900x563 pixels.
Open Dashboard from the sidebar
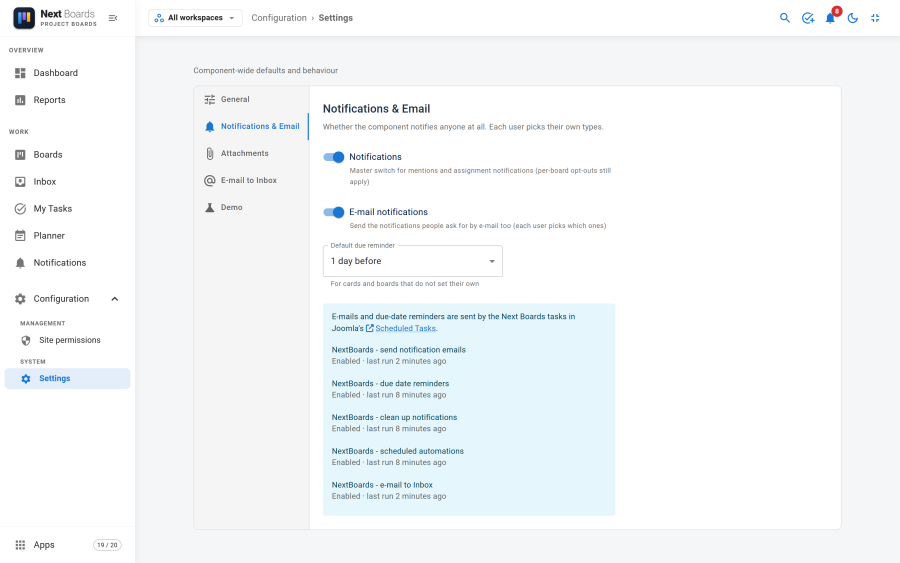[x=67, y=73]
